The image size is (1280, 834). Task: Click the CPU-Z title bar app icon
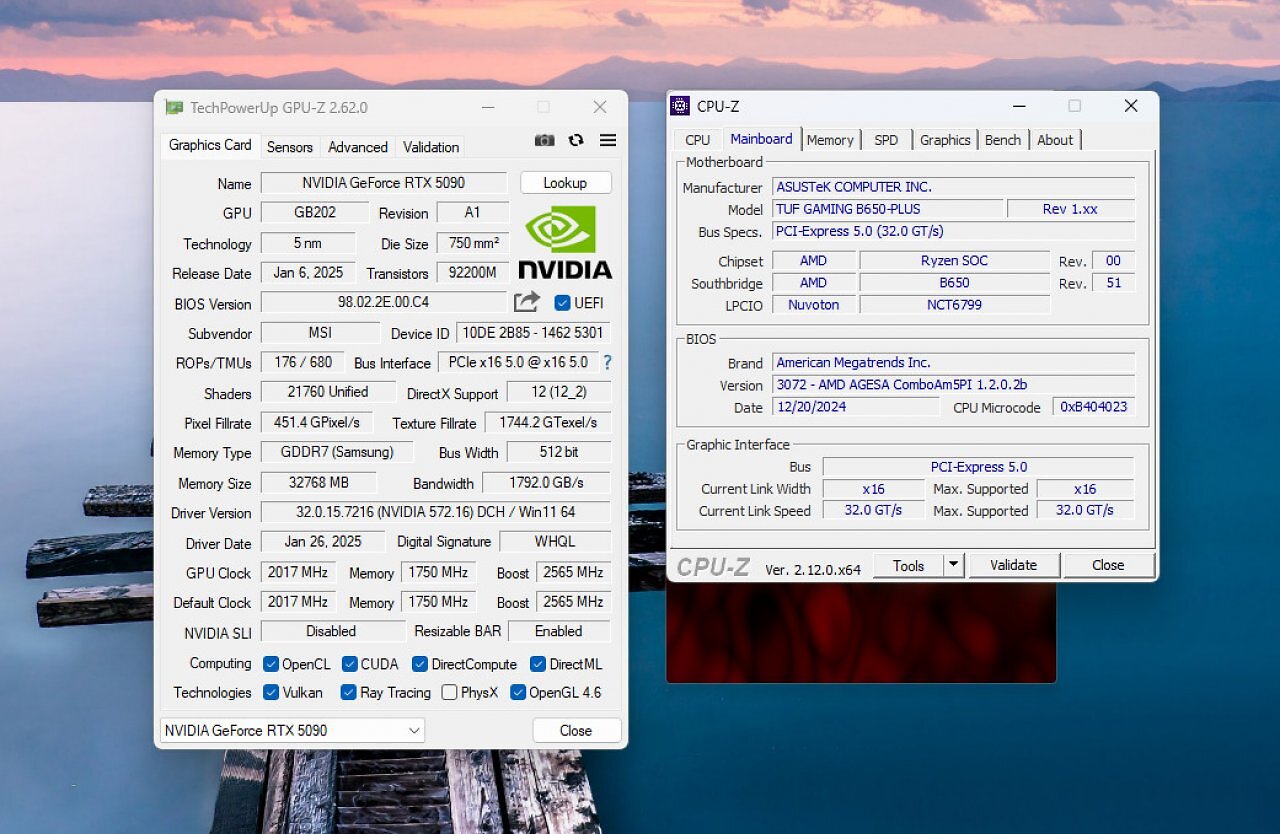pos(680,106)
